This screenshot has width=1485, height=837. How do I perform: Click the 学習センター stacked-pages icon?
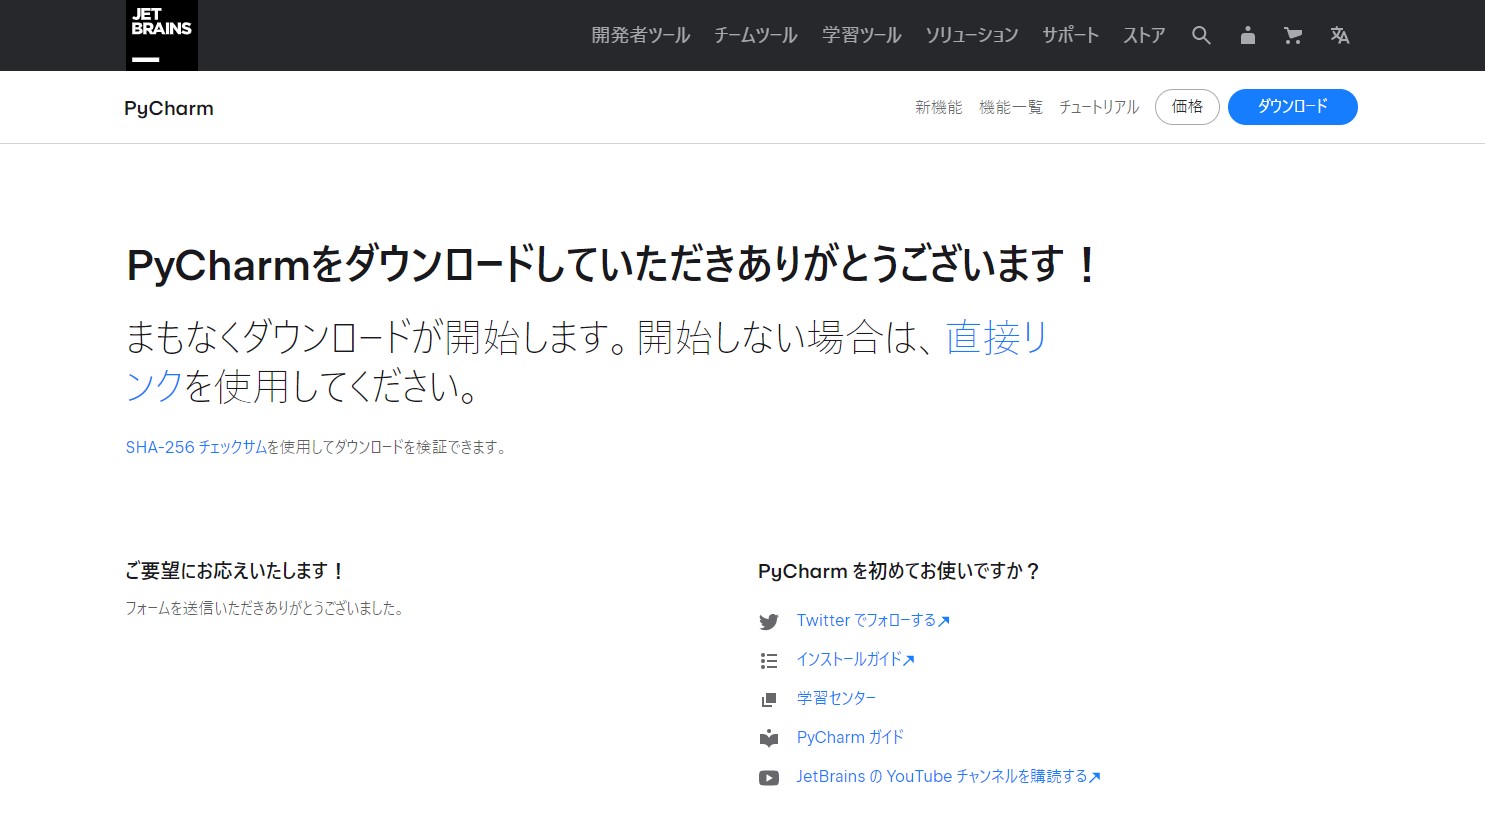click(x=769, y=700)
